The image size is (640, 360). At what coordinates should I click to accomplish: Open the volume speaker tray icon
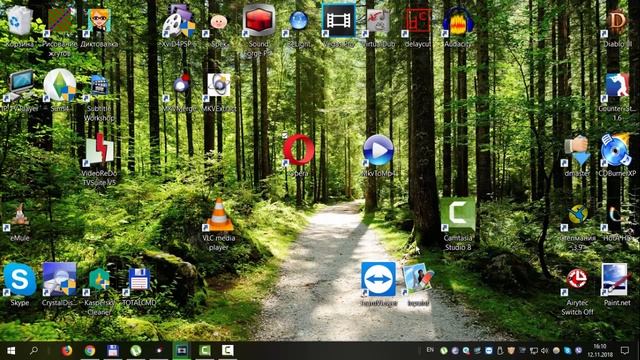[x=544, y=351]
